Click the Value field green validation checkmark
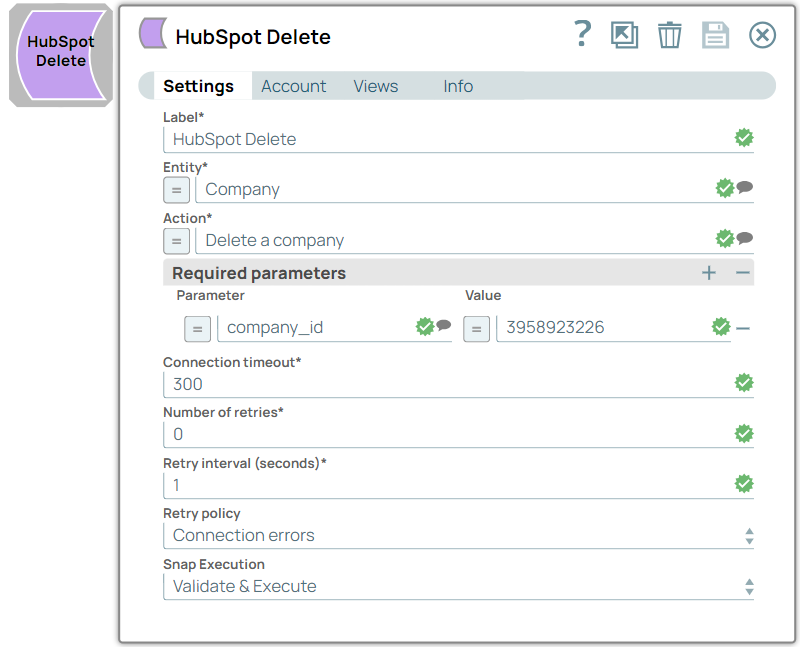The height and width of the screenshot is (647, 800). point(721,327)
